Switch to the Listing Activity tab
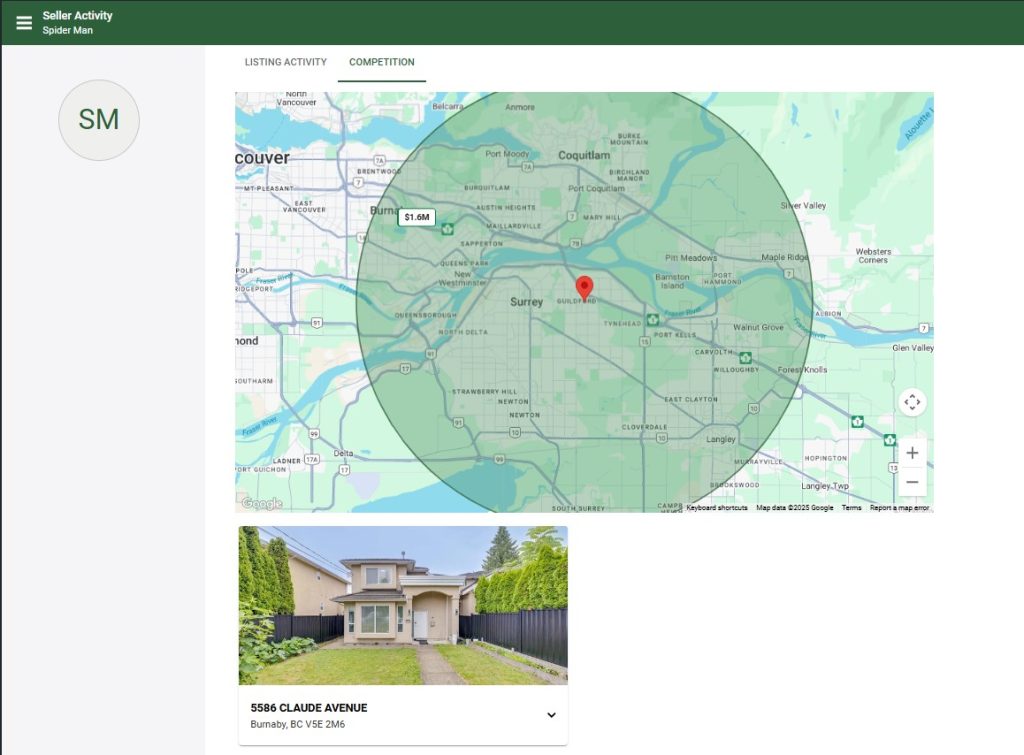This screenshot has width=1024, height=755. pyautogui.click(x=285, y=62)
